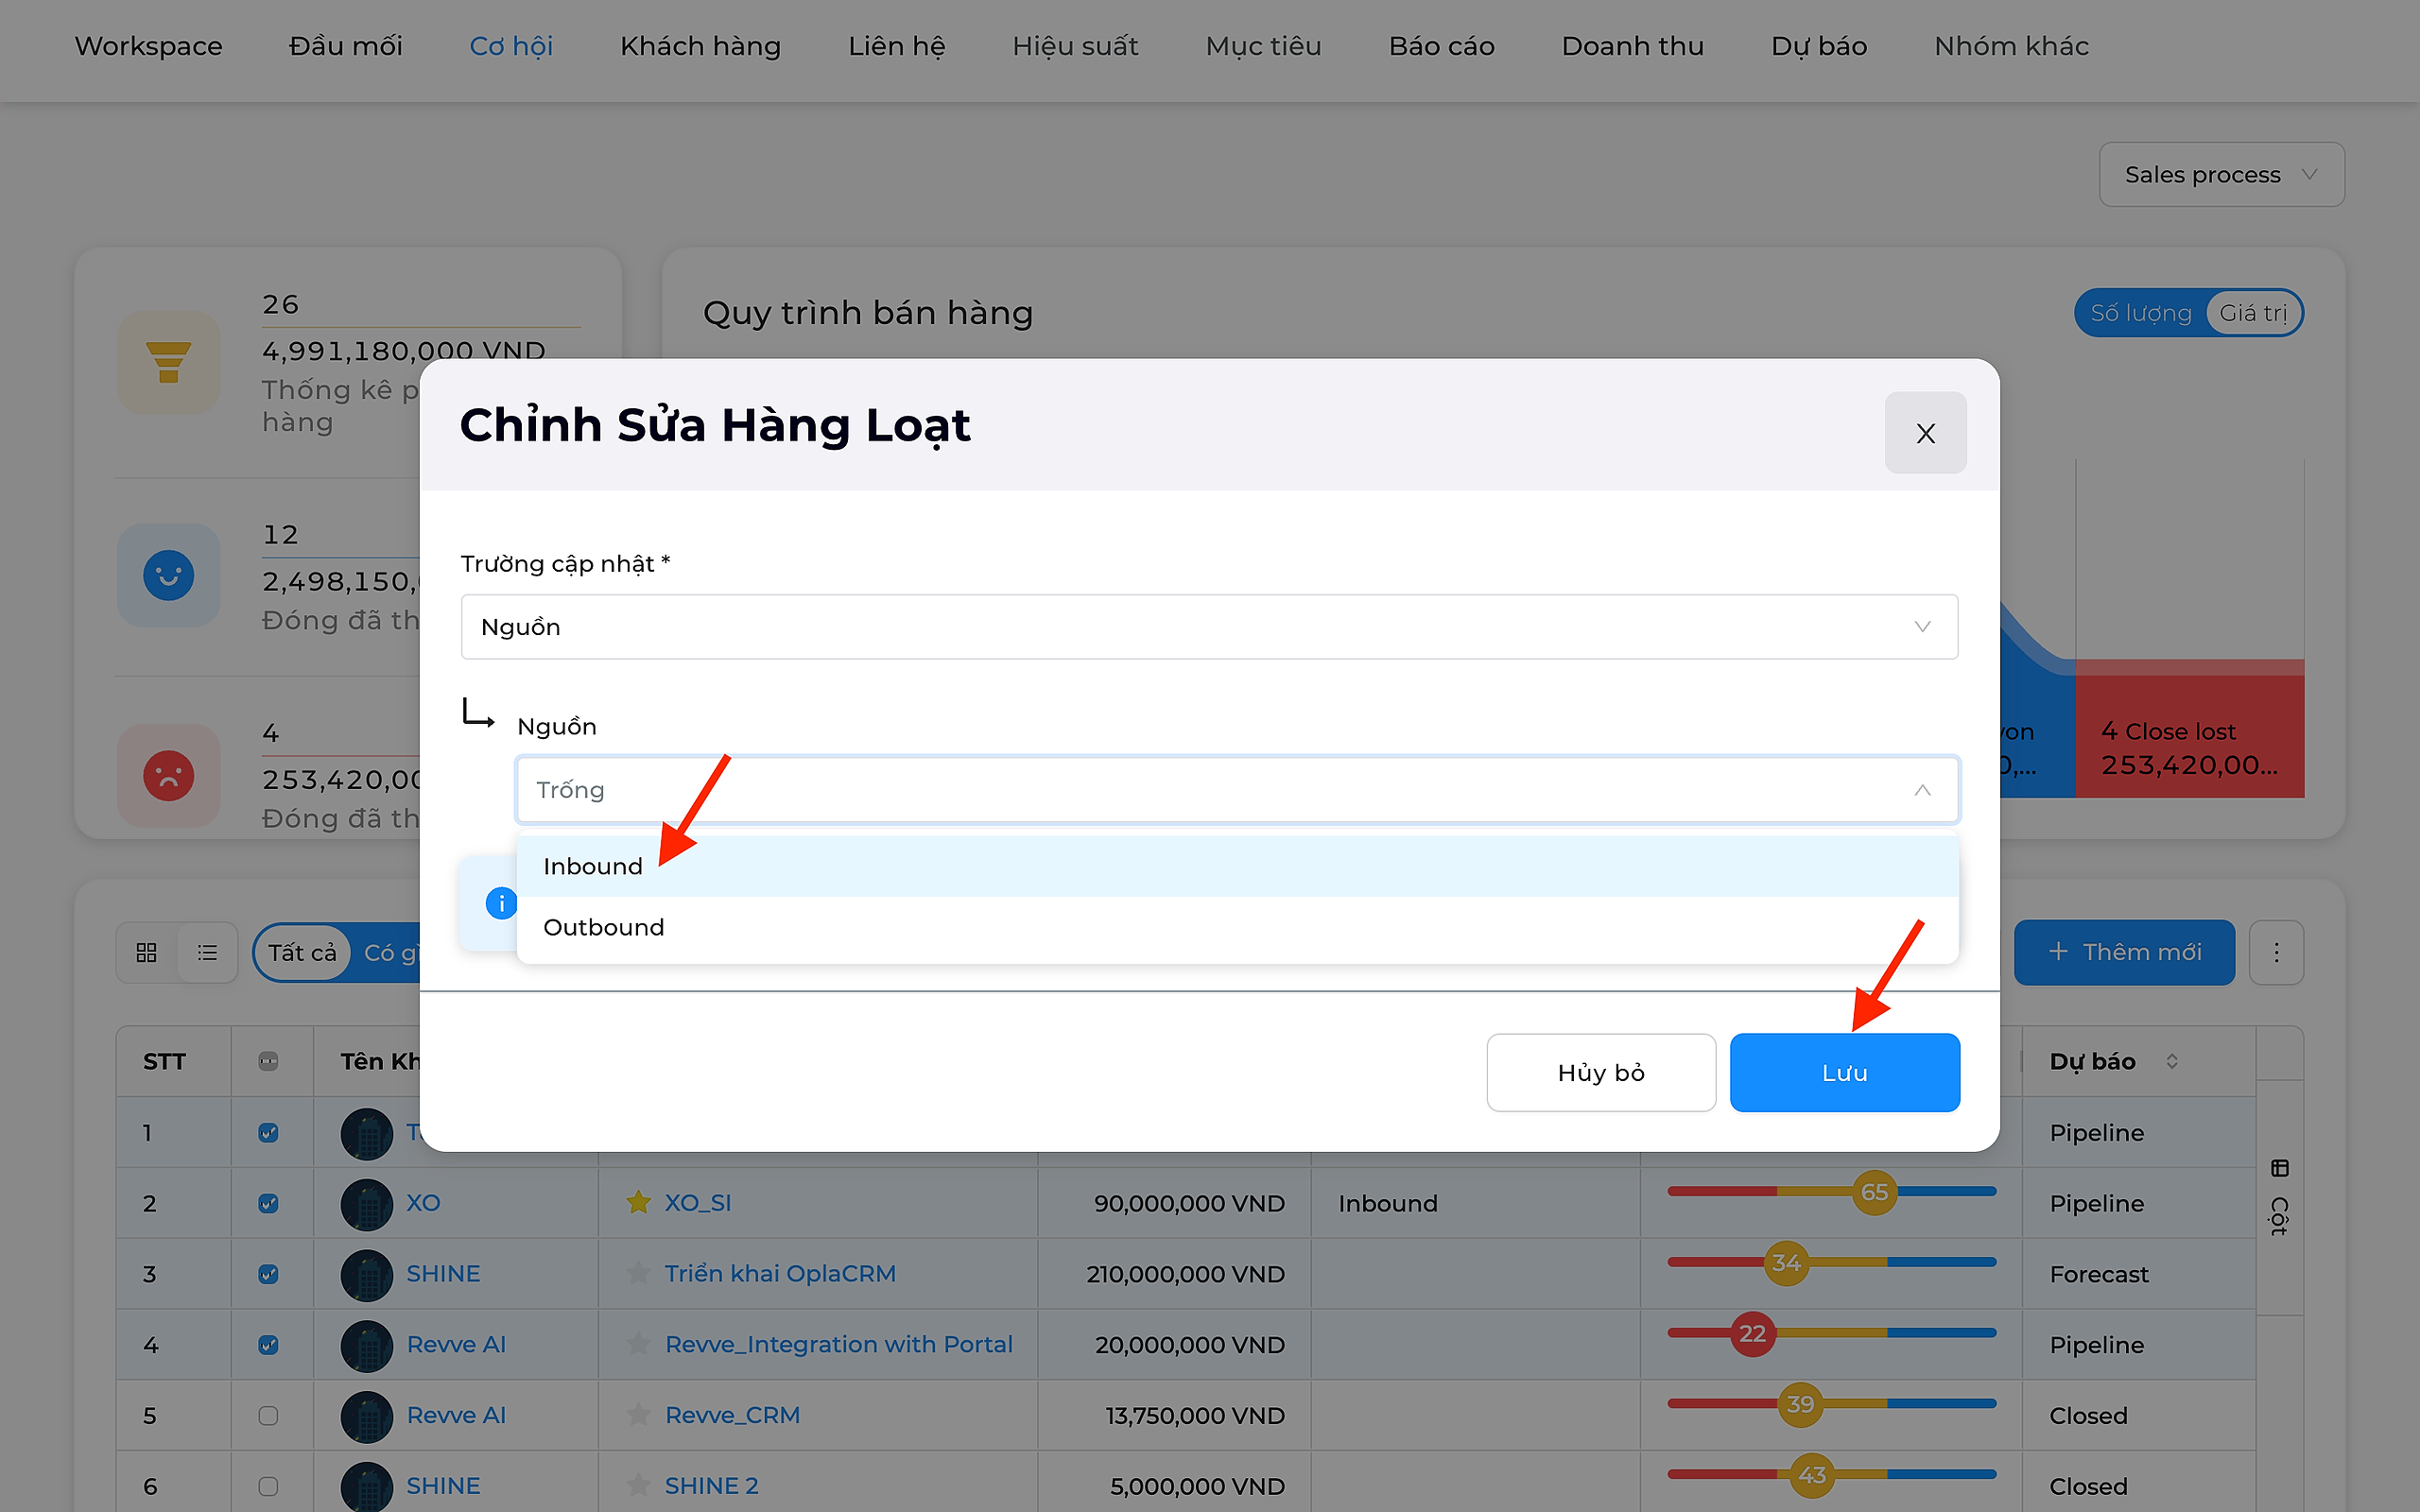Click the red 22 score slider marker

[1752, 1334]
